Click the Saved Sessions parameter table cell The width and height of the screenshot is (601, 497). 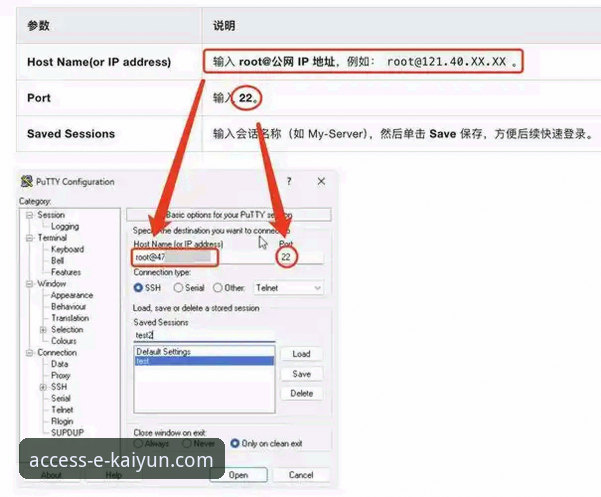[109, 134]
